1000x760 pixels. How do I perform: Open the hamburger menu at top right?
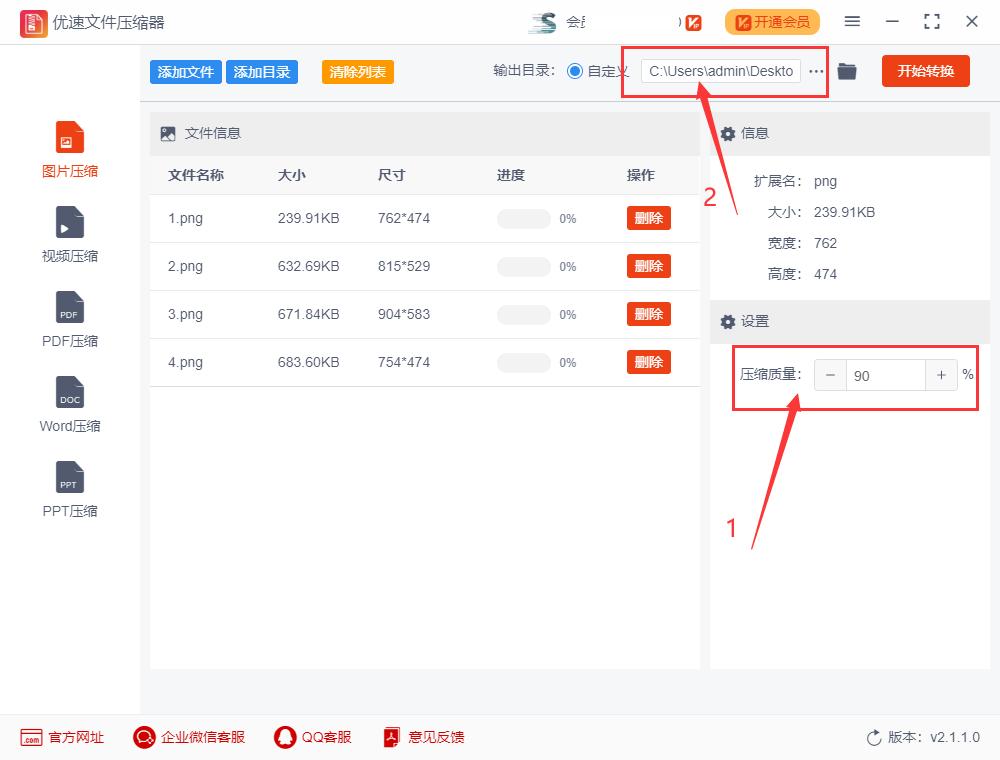[853, 21]
